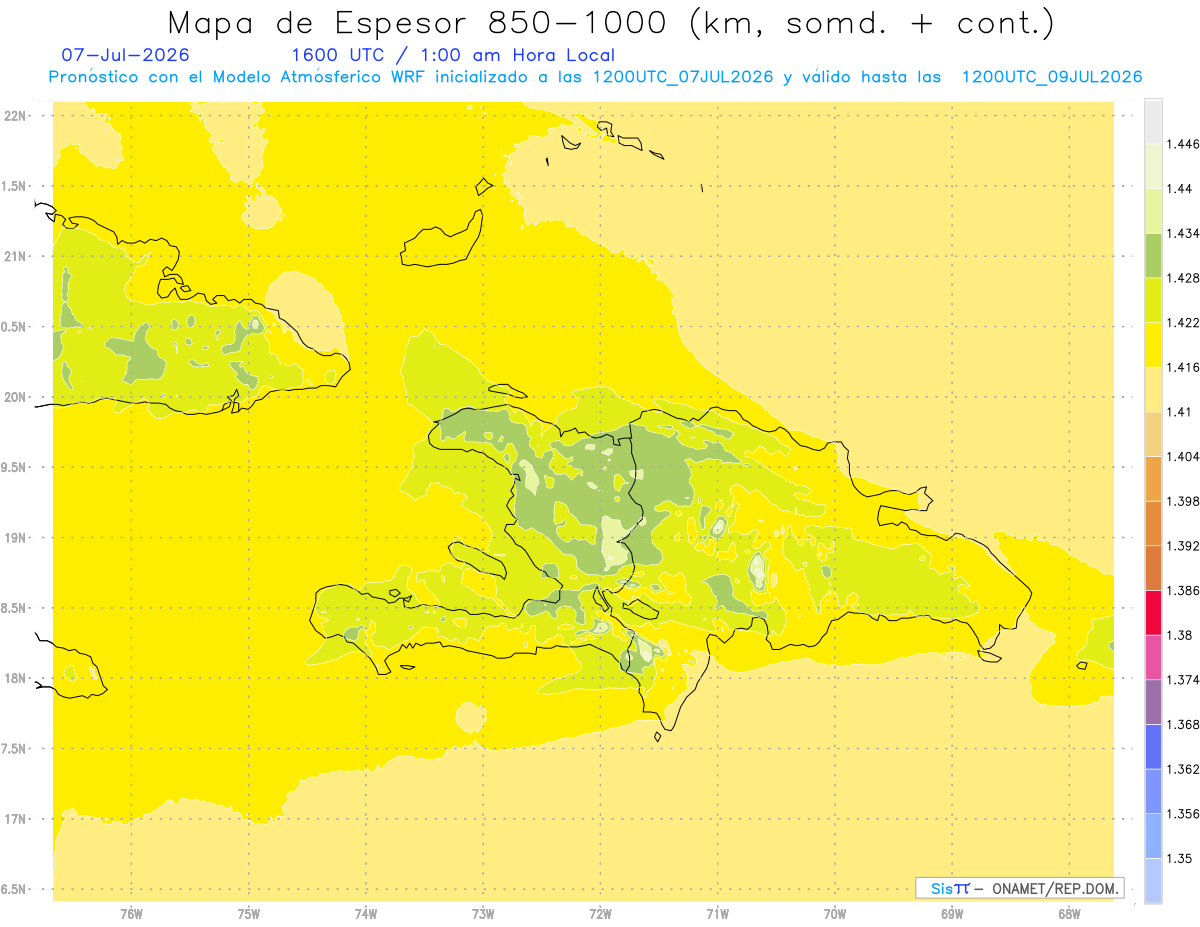Viewport: 1200px width, 927px height.
Task: Click the colorbar label '1.398'
Action: pos(1183,501)
